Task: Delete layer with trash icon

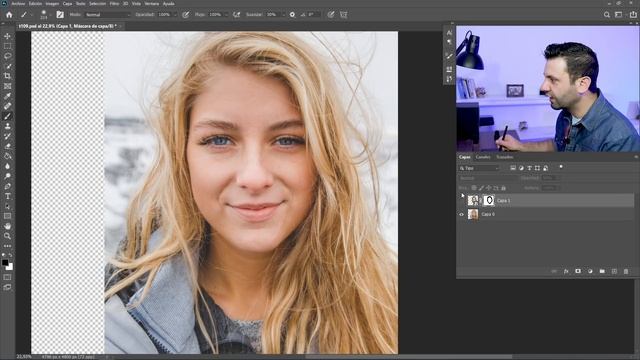Action: pos(626,271)
